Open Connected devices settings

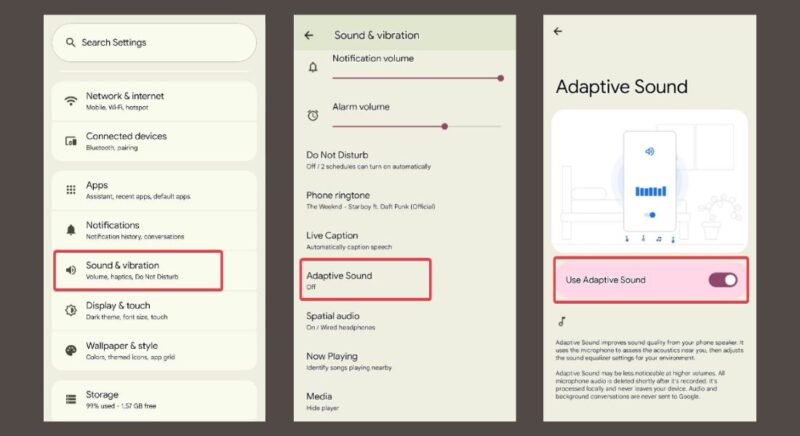(154, 141)
